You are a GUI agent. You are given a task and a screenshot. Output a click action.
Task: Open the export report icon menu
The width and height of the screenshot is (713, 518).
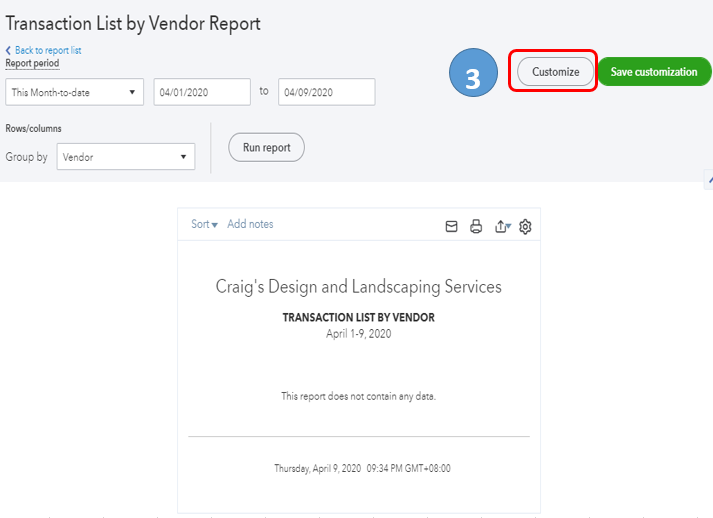pyautogui.click(x=502, y=226)
